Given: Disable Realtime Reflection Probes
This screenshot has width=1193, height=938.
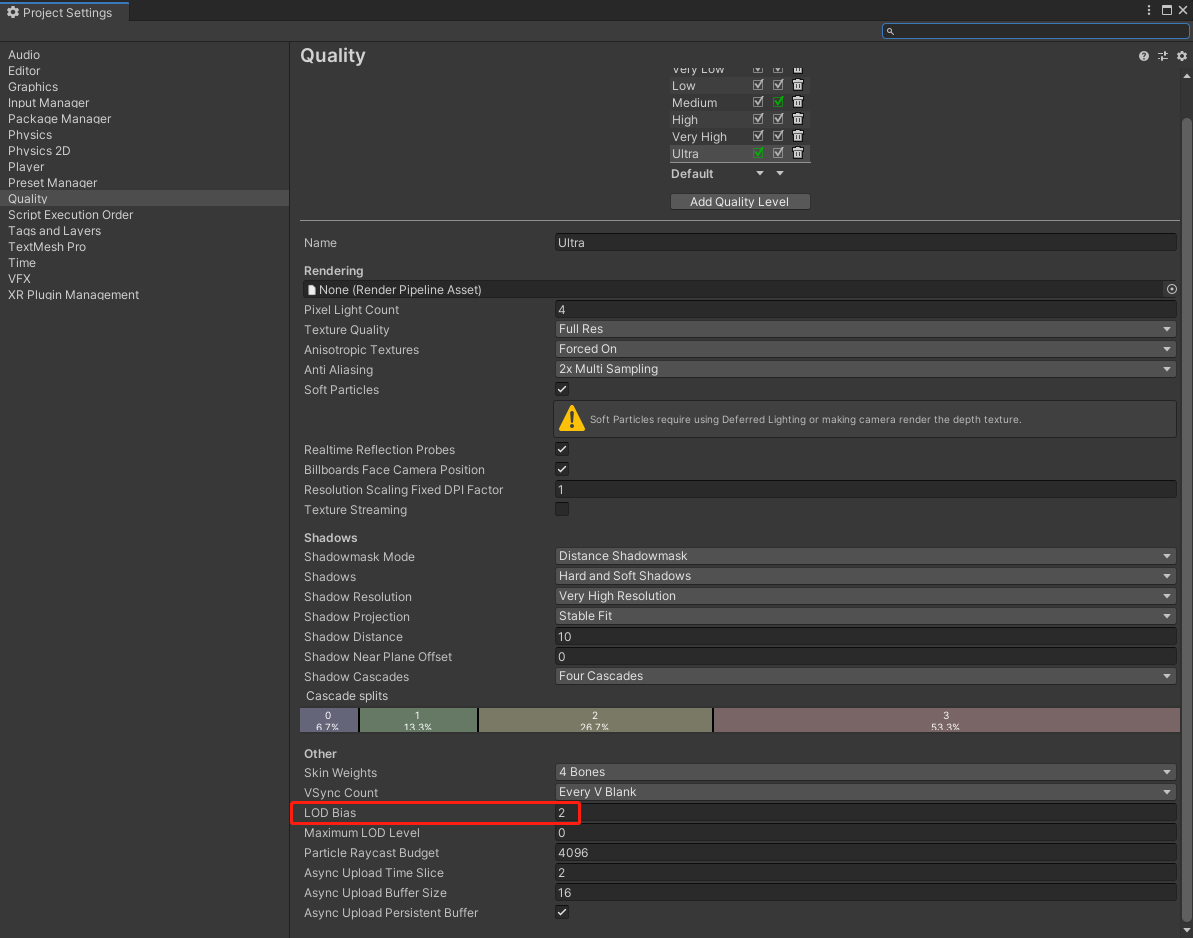Looking at the screenshot, I should (562, 450).
